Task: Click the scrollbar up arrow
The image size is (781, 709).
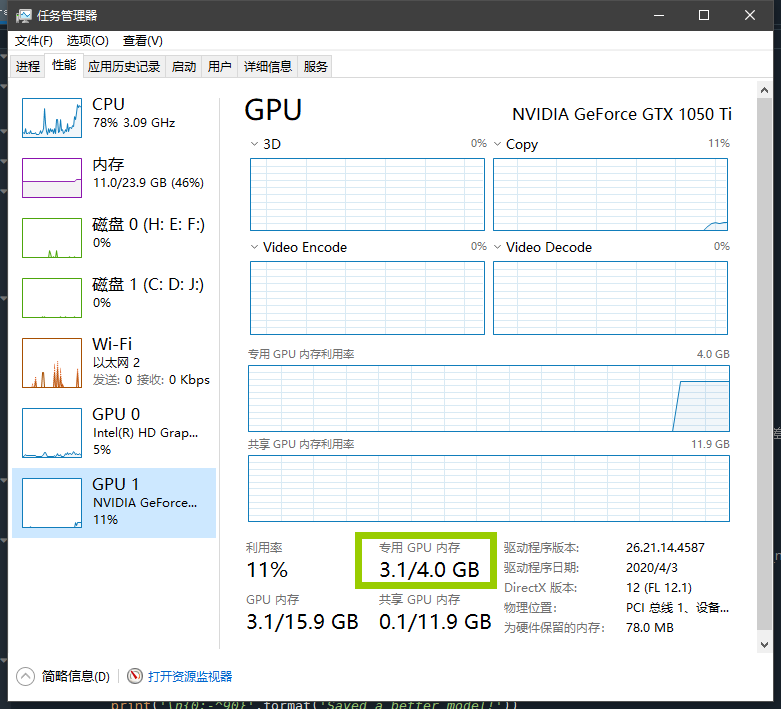Action: click(x=764, y=90)
